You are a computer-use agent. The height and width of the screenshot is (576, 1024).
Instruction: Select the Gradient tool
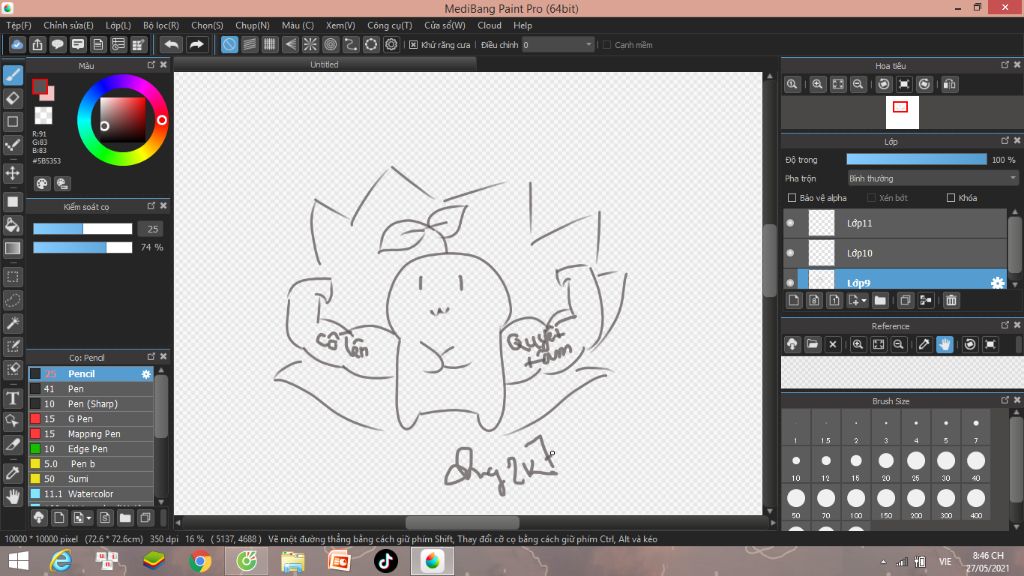click(x=12, y=248)
